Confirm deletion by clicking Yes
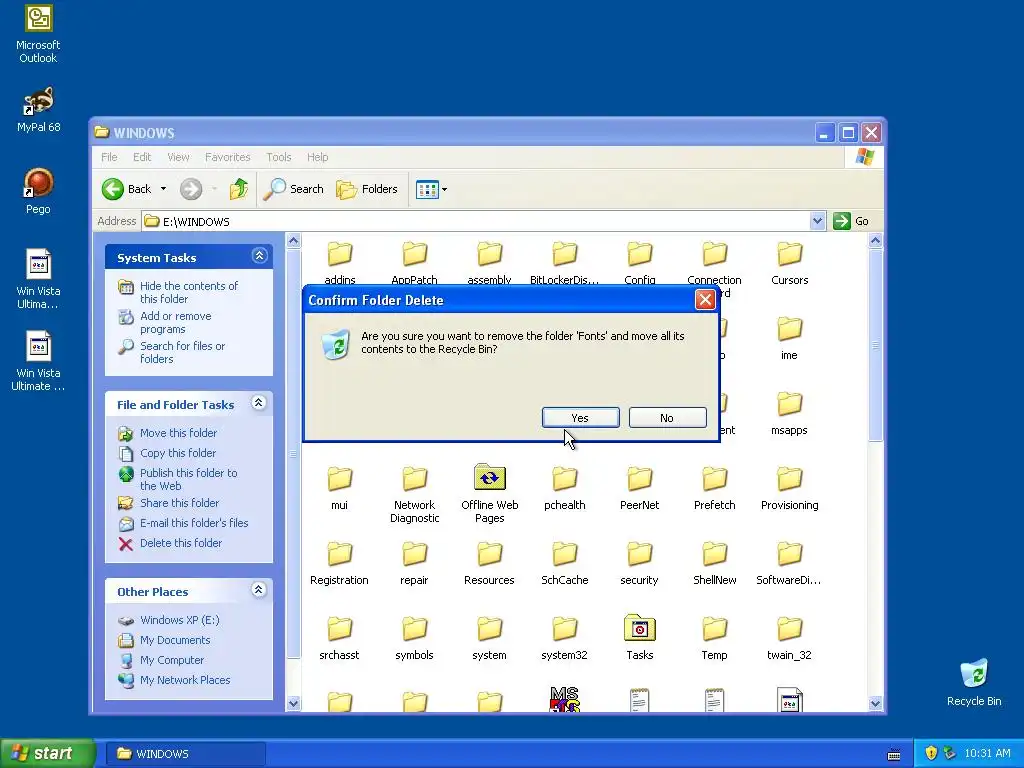Image resolution: width=1024 pixels, height=768 pixels. [x=581, y=418]
